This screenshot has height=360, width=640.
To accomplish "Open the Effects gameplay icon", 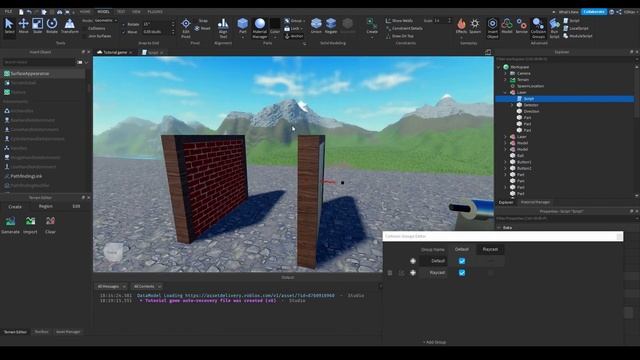I will [x=461, y=26].
